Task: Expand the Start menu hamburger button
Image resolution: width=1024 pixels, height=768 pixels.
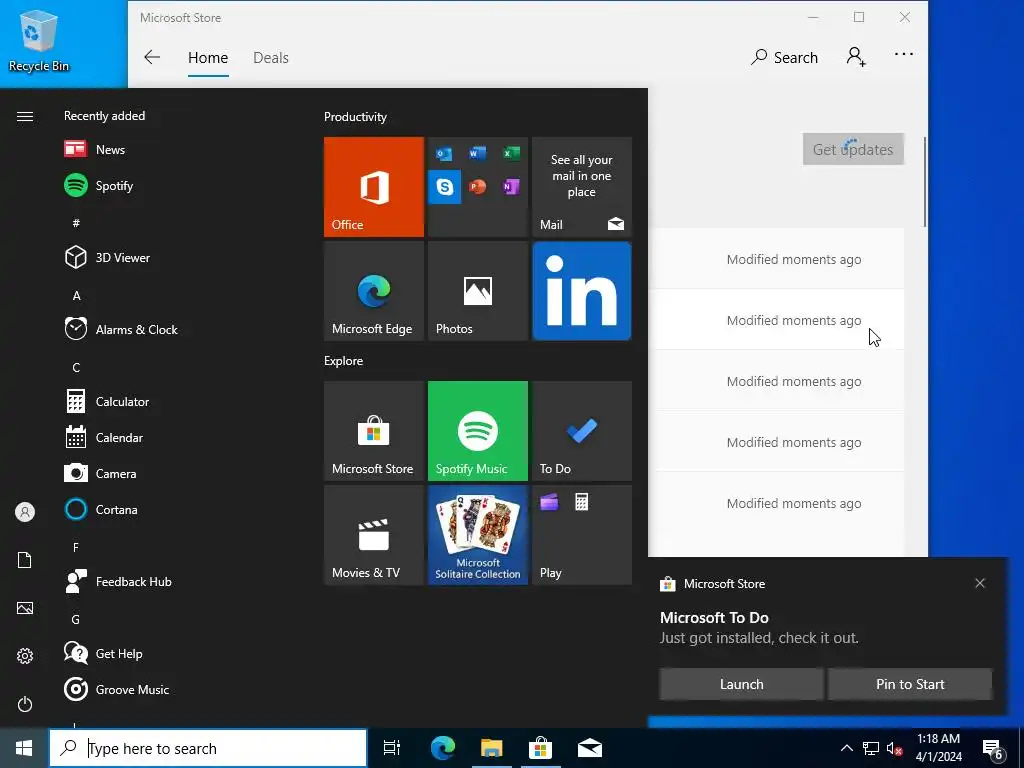Action: pos(25,116)
